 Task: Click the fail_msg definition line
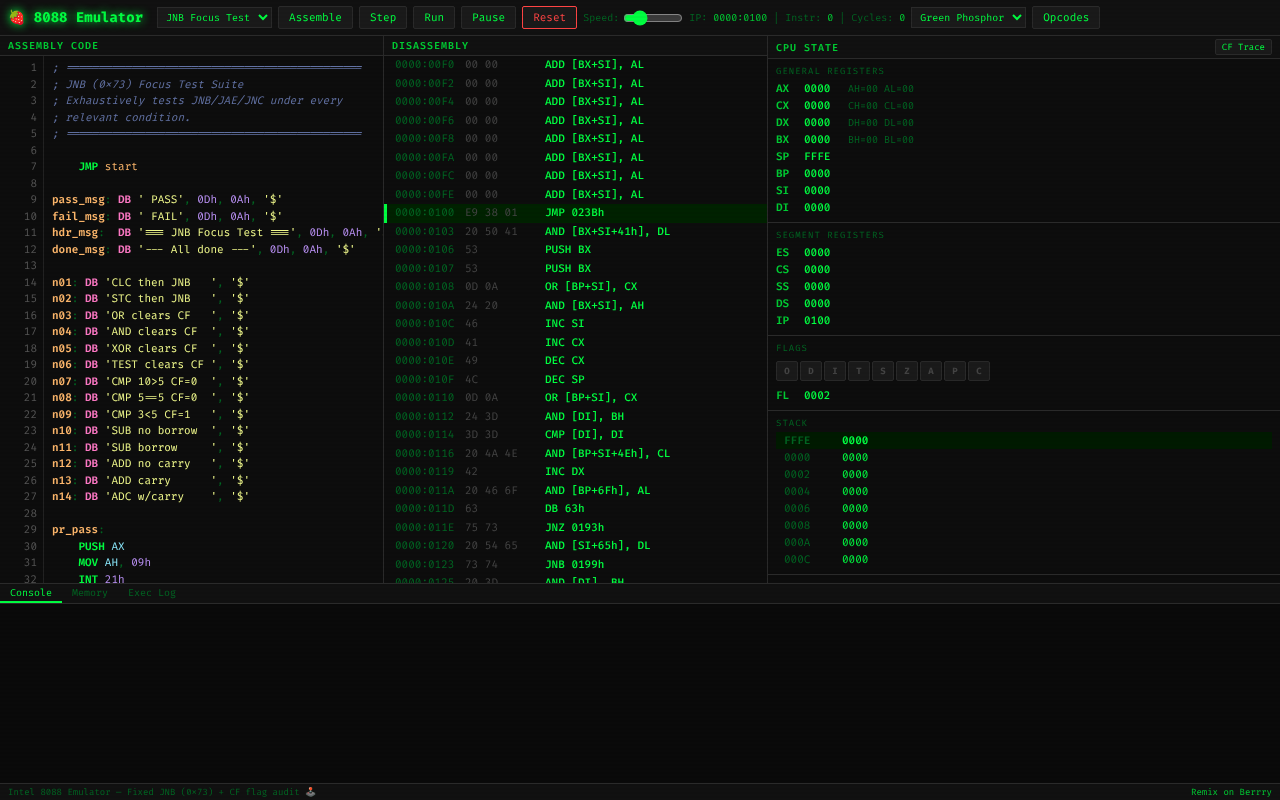(x=167, y=216)
